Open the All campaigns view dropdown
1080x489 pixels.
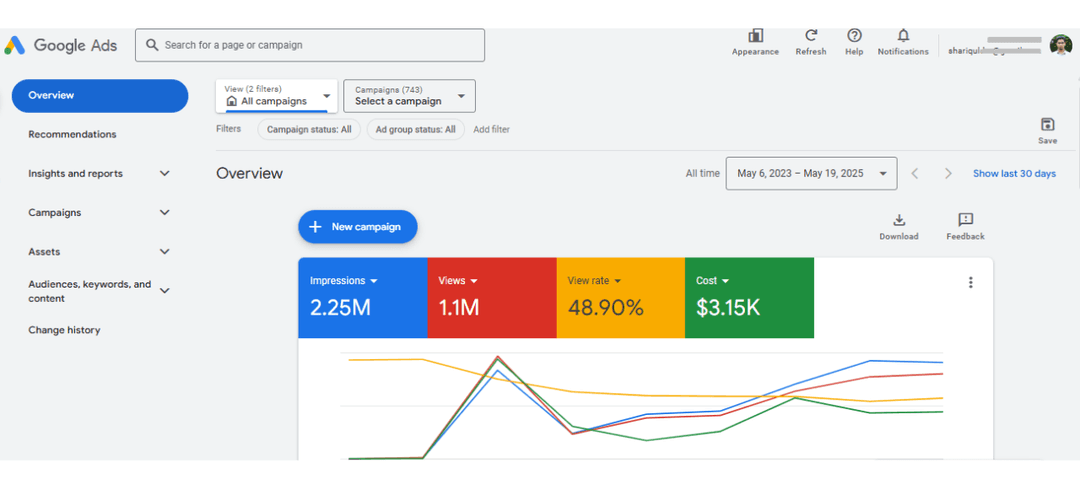click(x=276, y=96)
